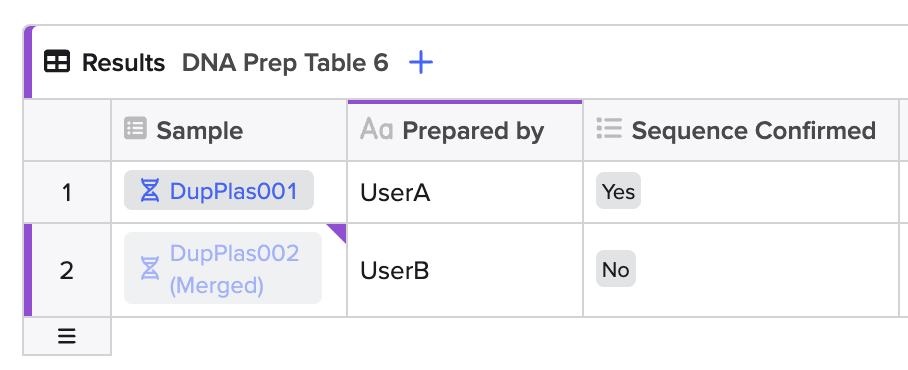Click the list icon beside Sequence Confirmed
The image size is (908, 370).
609,129
